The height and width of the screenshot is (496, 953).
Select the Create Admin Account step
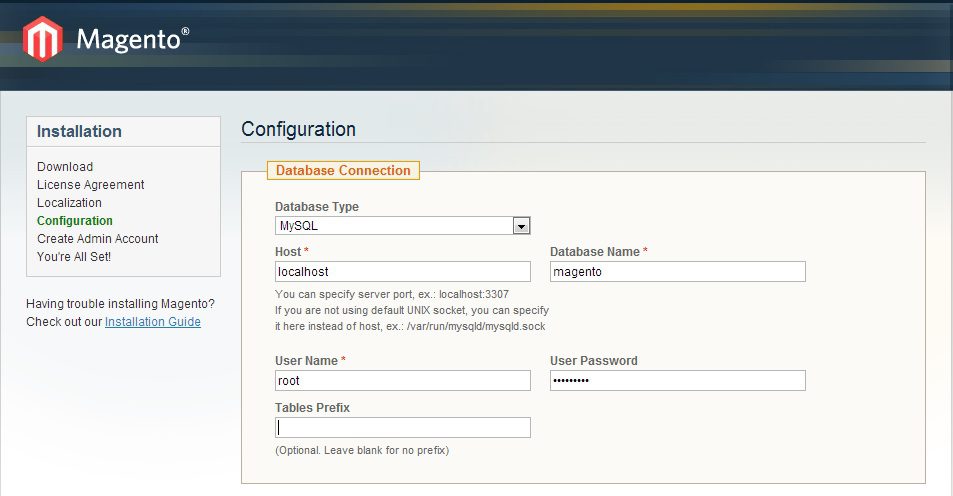click(97, 239)
